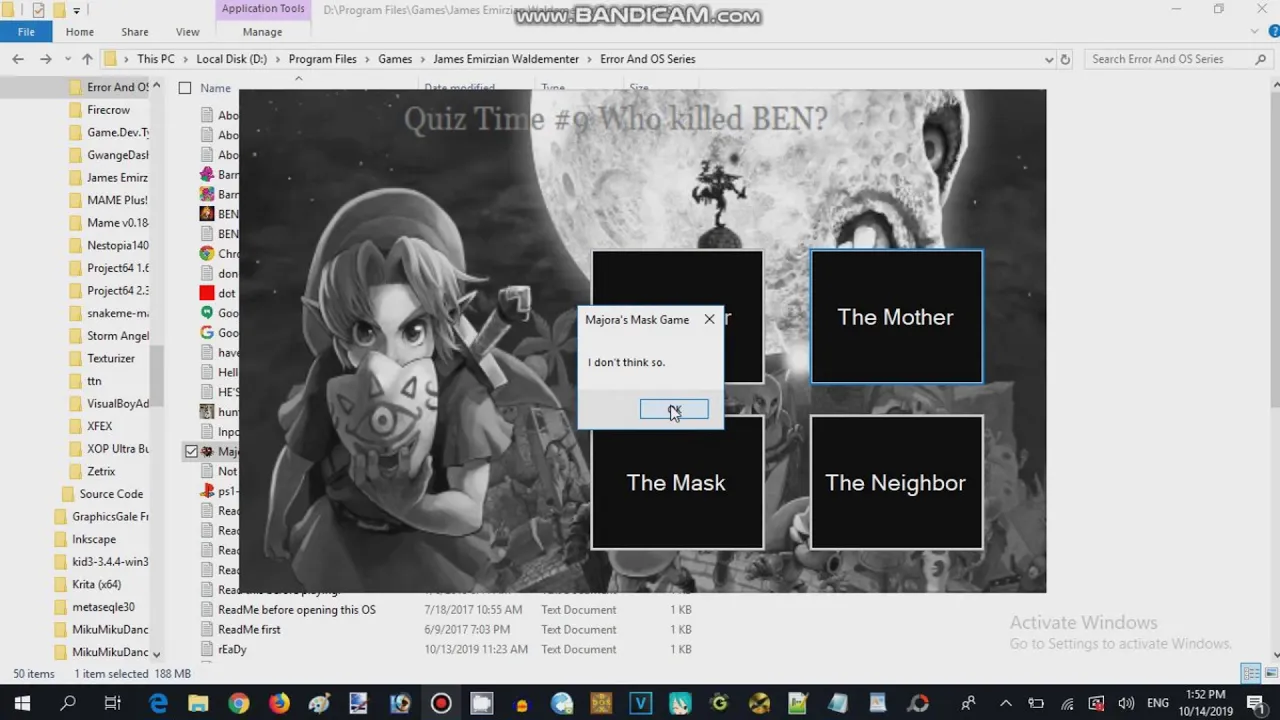
Task: Click James Emirzian Waldementer breadcrumb segment
Action: 506,59
